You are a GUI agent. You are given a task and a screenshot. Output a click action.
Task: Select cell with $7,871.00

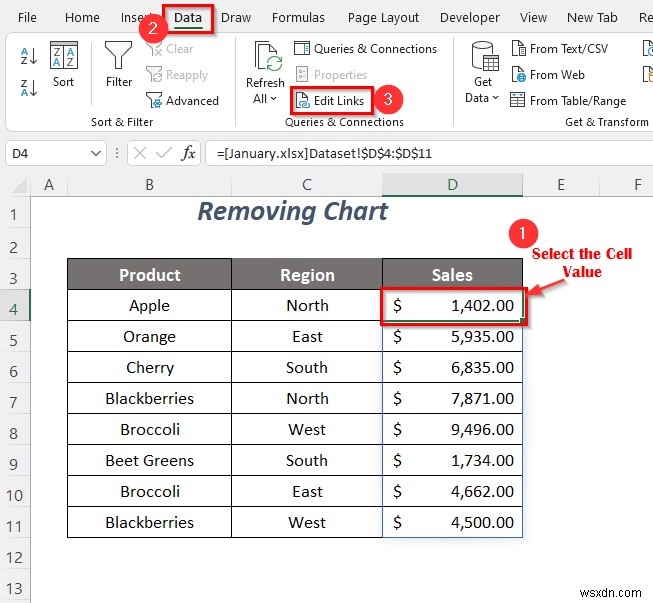[x=452, y=399]
